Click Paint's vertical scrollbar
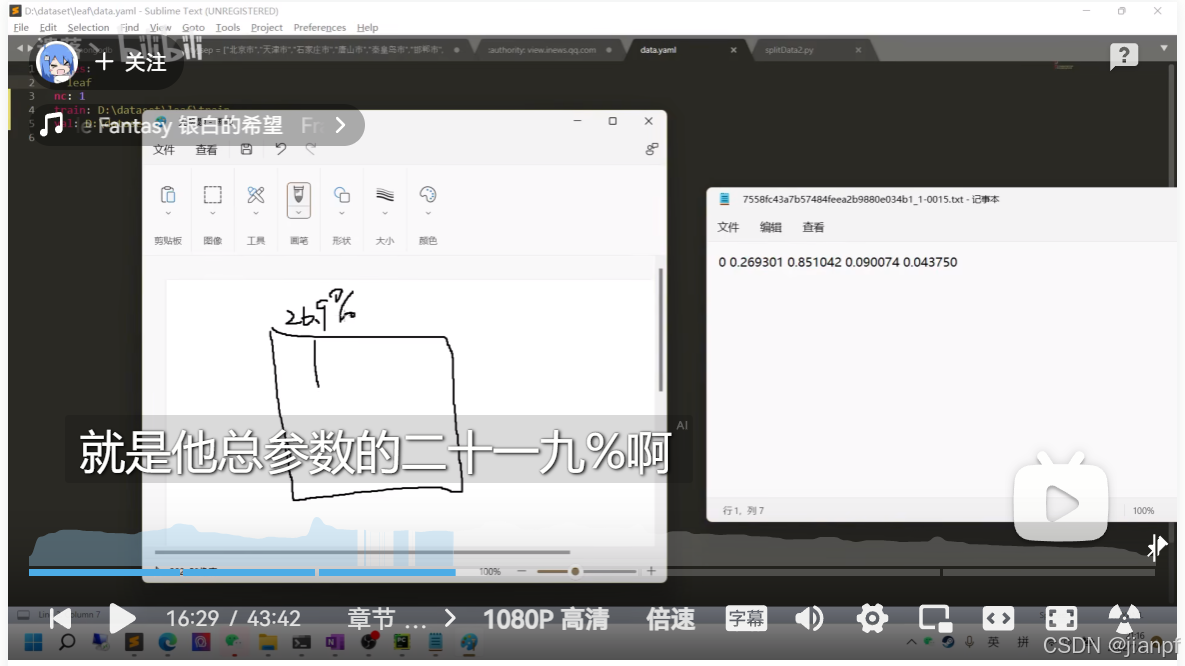Screen dimensions: 1185x666 click(661, 330)
